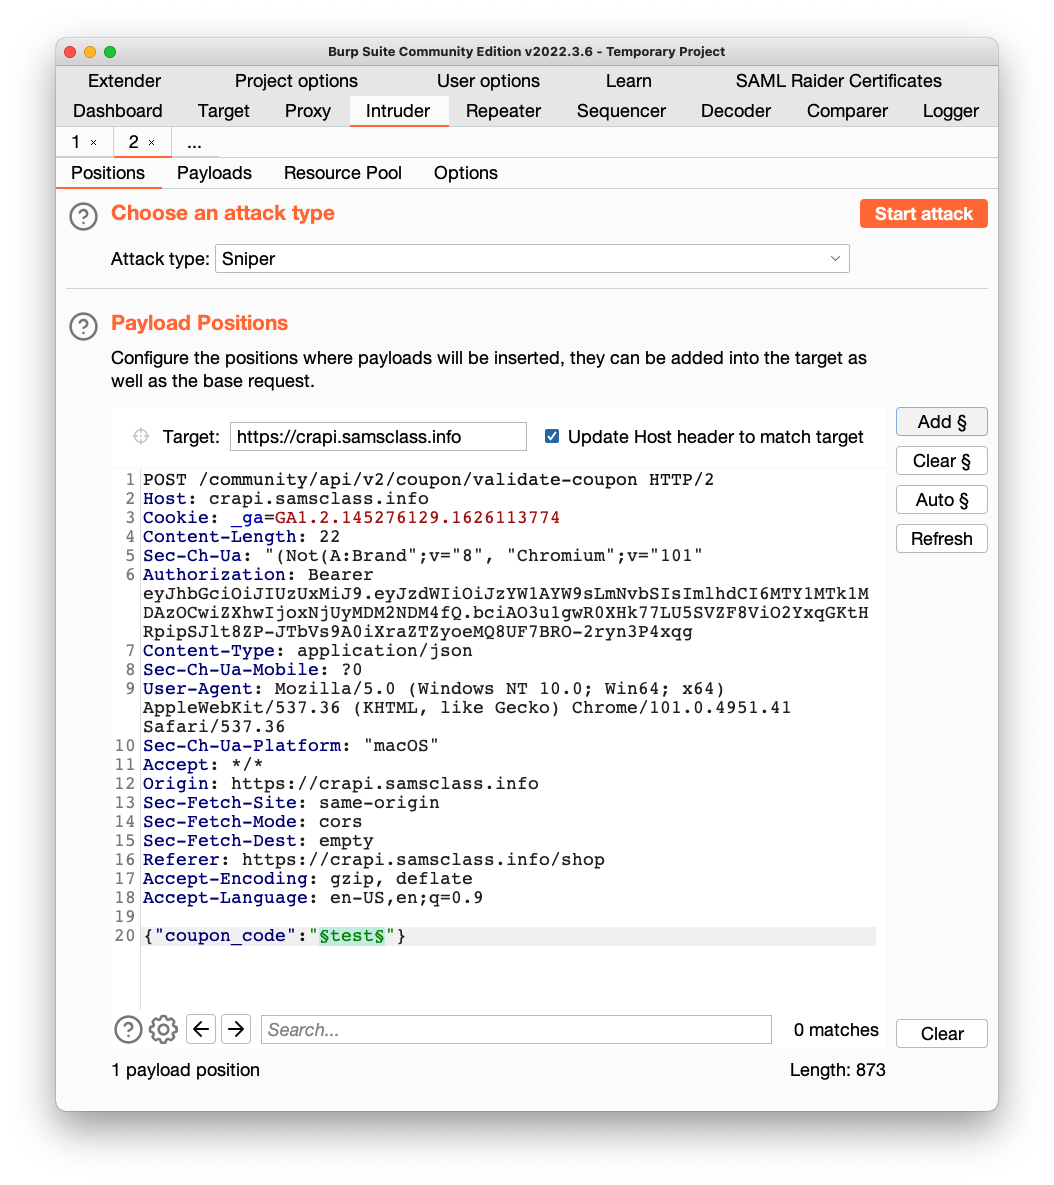
Task: Switch to the Learn tab
Action: pyautogui.click(x=629, y=81)
